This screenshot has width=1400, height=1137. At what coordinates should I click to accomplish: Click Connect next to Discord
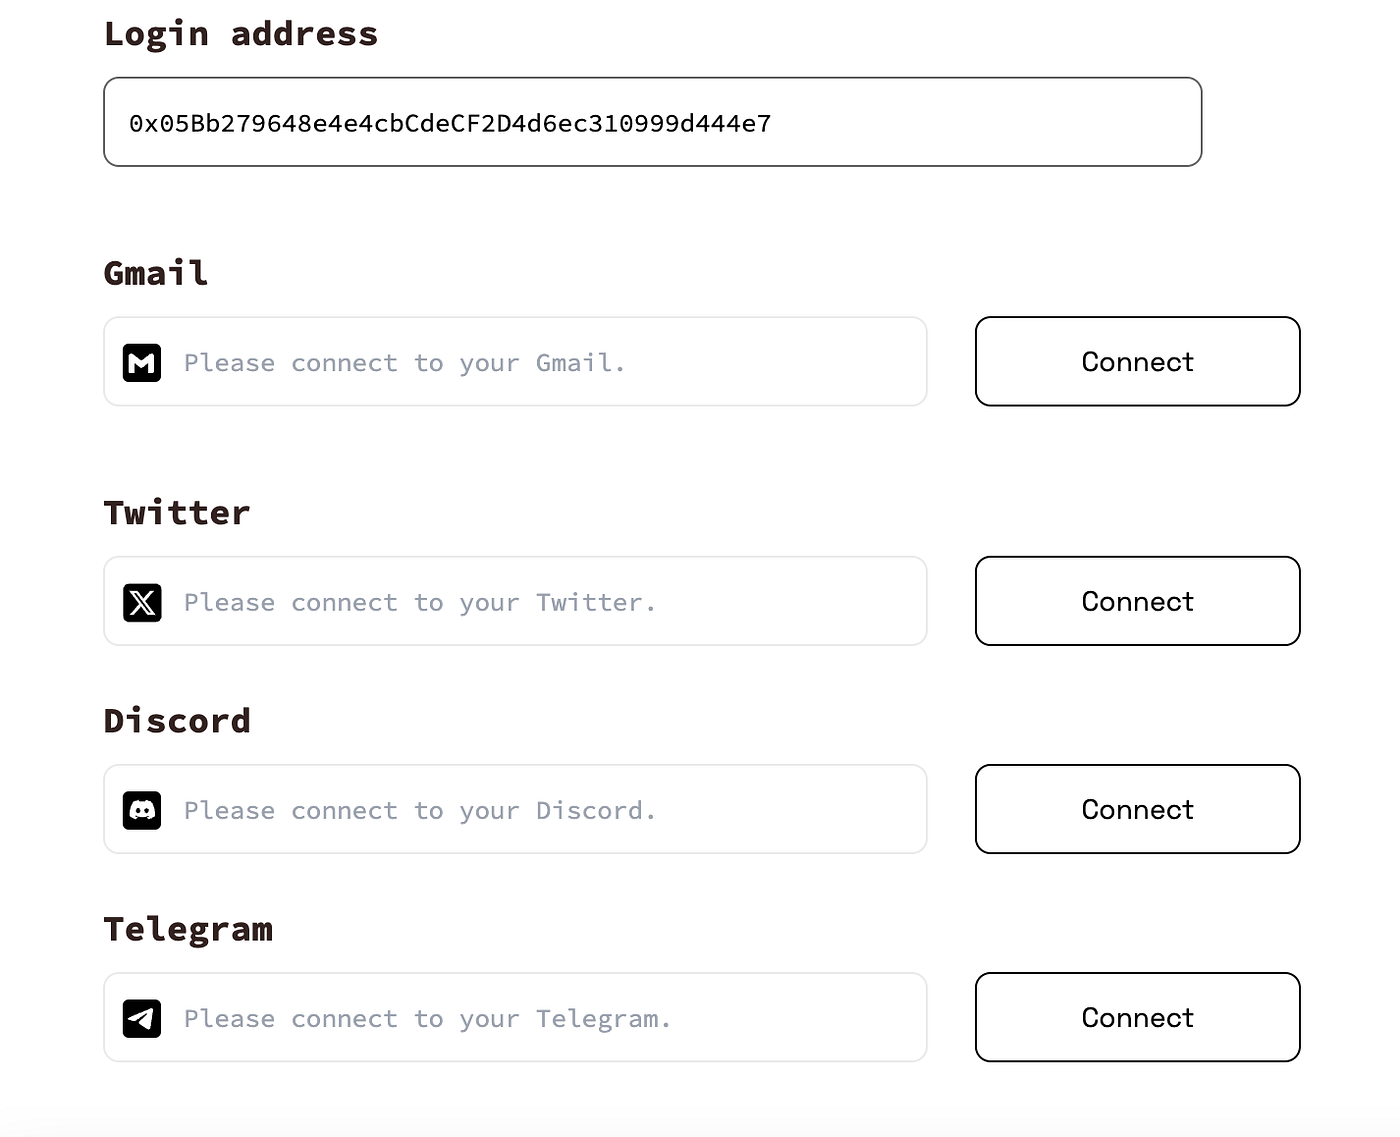point(1136,809)
